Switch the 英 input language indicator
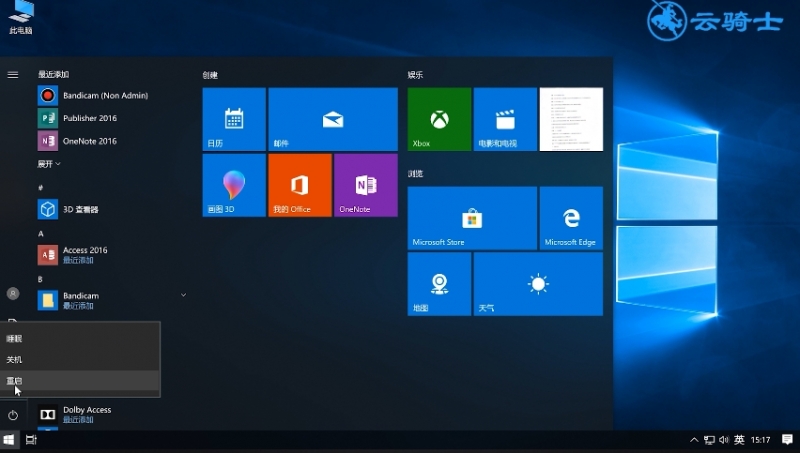Image resolution: width=800 pixels, height=453 pixels. coord(739,440)
